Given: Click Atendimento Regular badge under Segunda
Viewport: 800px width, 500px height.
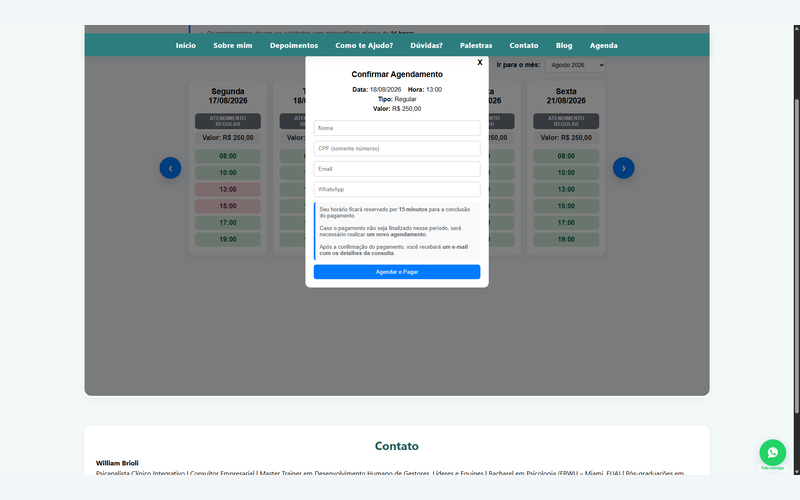Looking at the screenshot, I should click(x=228, y=121).
